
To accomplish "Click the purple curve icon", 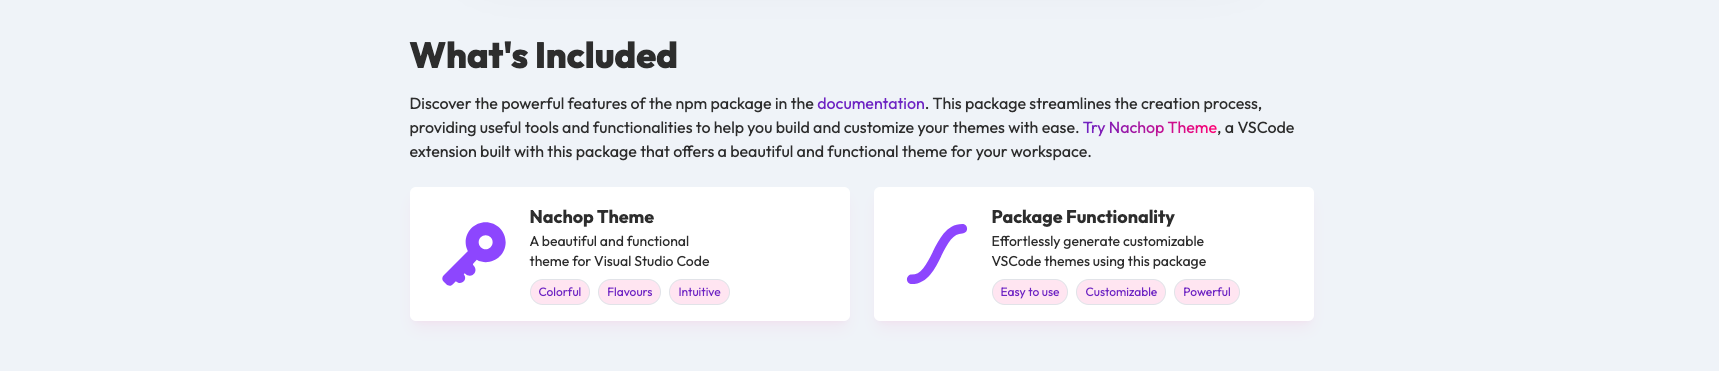I will point(937,254).
